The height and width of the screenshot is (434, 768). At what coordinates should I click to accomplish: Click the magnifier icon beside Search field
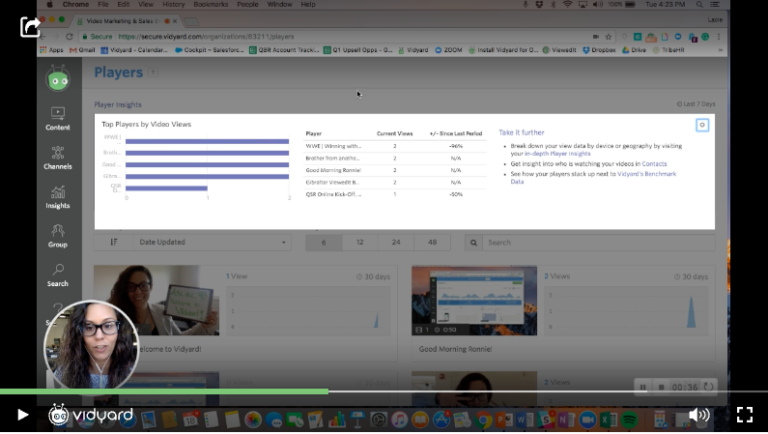474,242
